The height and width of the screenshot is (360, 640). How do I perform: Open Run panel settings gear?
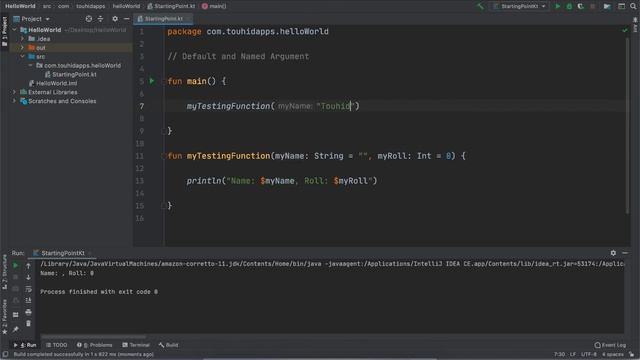(x=613, y=253)
